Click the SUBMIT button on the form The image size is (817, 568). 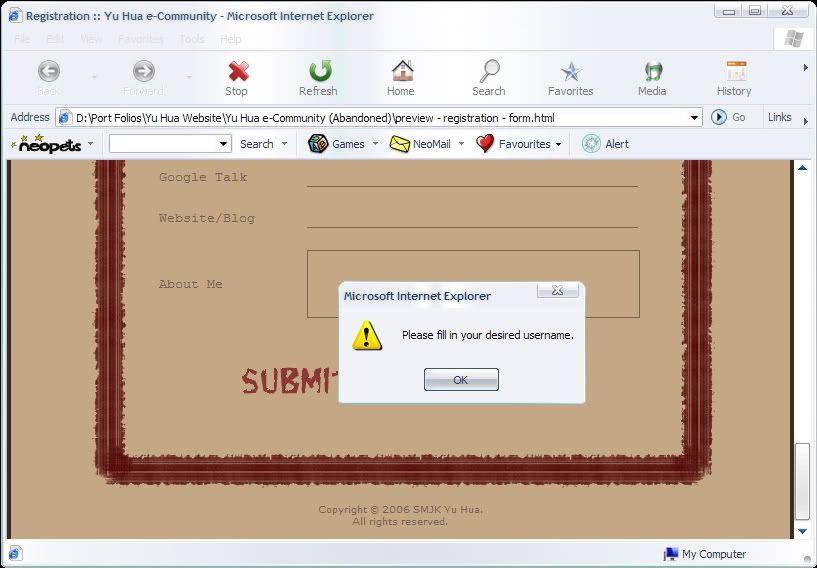pyautogui.click(x=290, y=381)
